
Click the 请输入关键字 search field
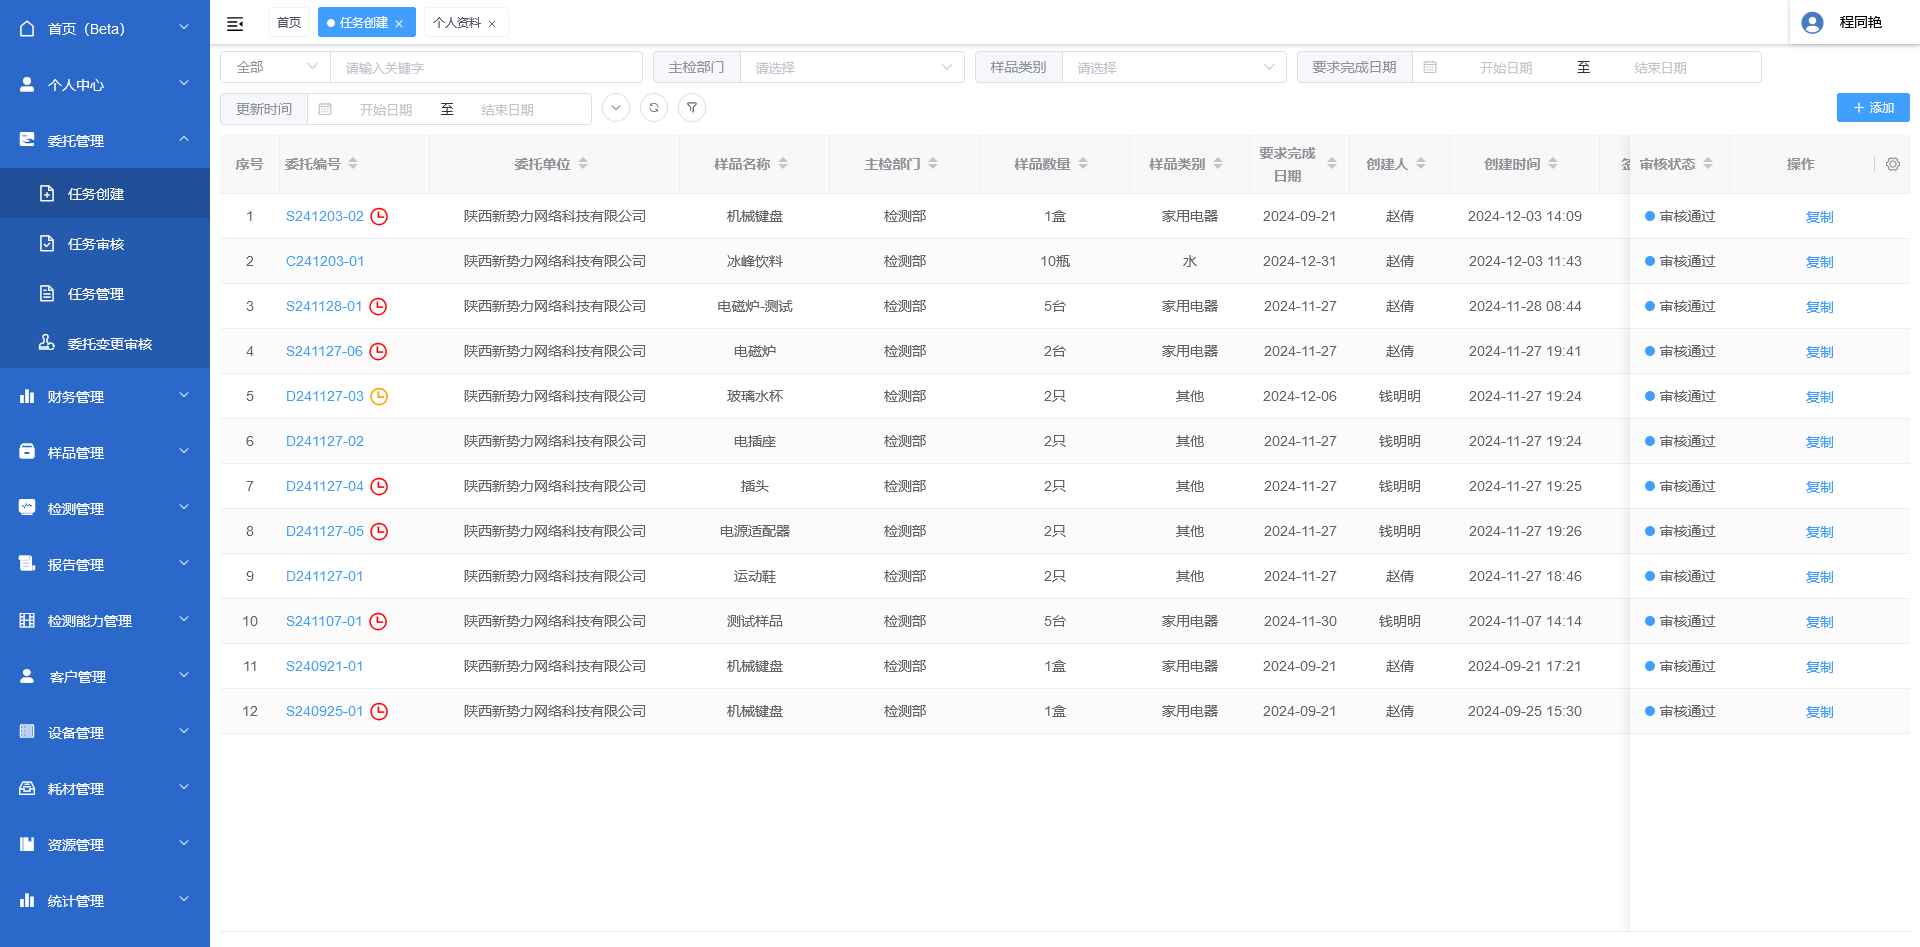point(486,67)
